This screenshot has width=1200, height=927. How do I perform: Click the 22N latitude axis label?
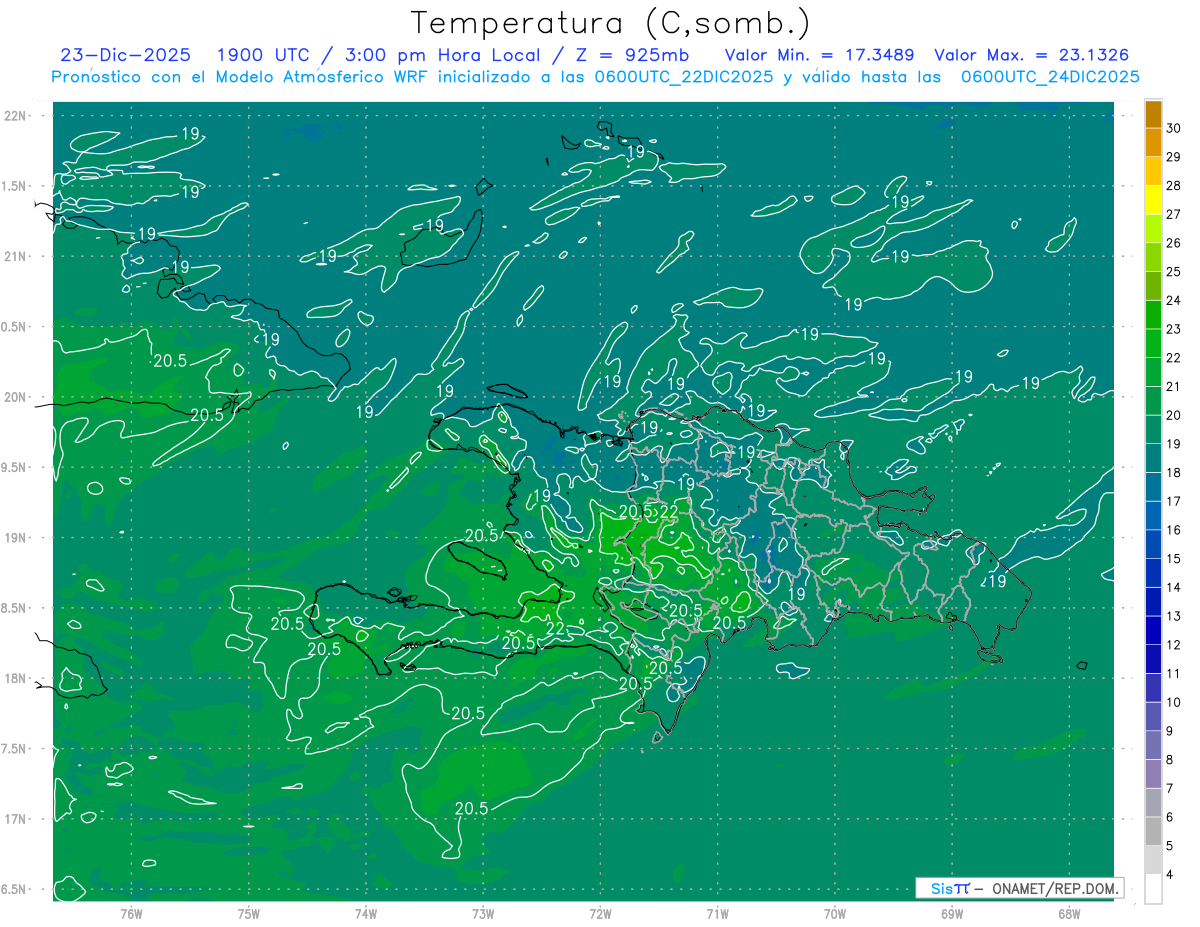17,115
